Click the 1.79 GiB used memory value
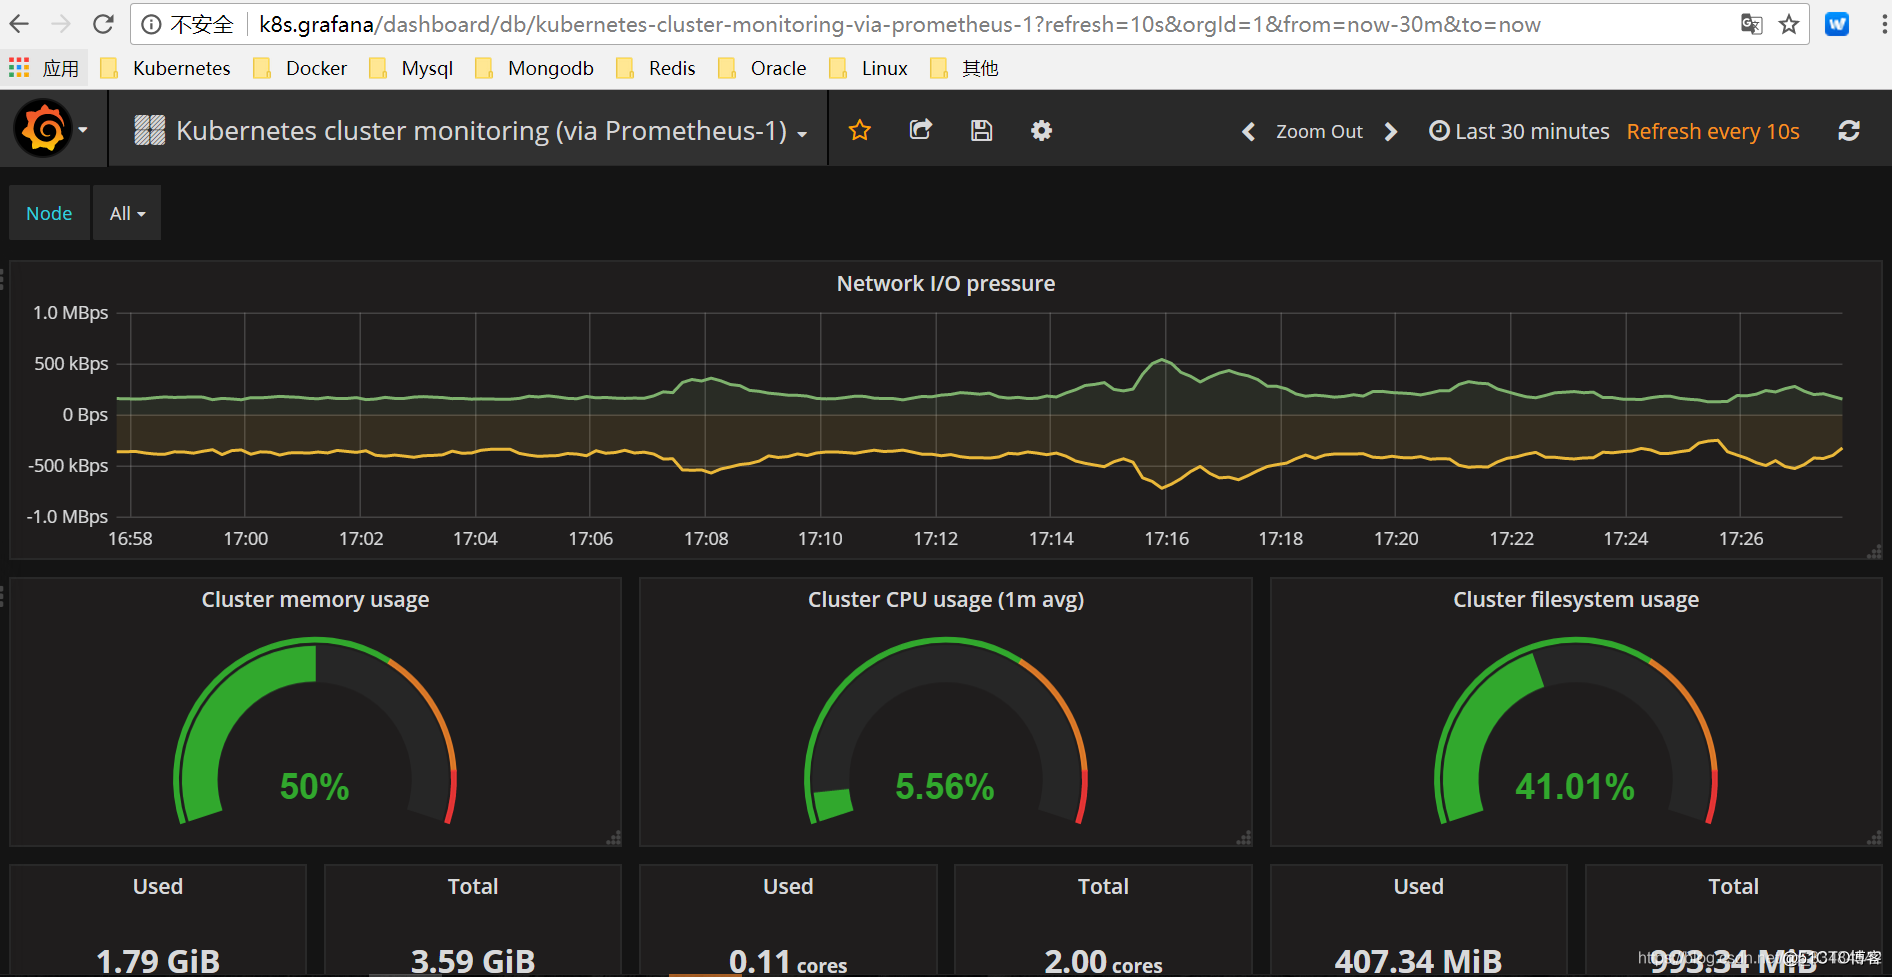Viewport: 1892px width, 977px height. (x=158, y=961)
